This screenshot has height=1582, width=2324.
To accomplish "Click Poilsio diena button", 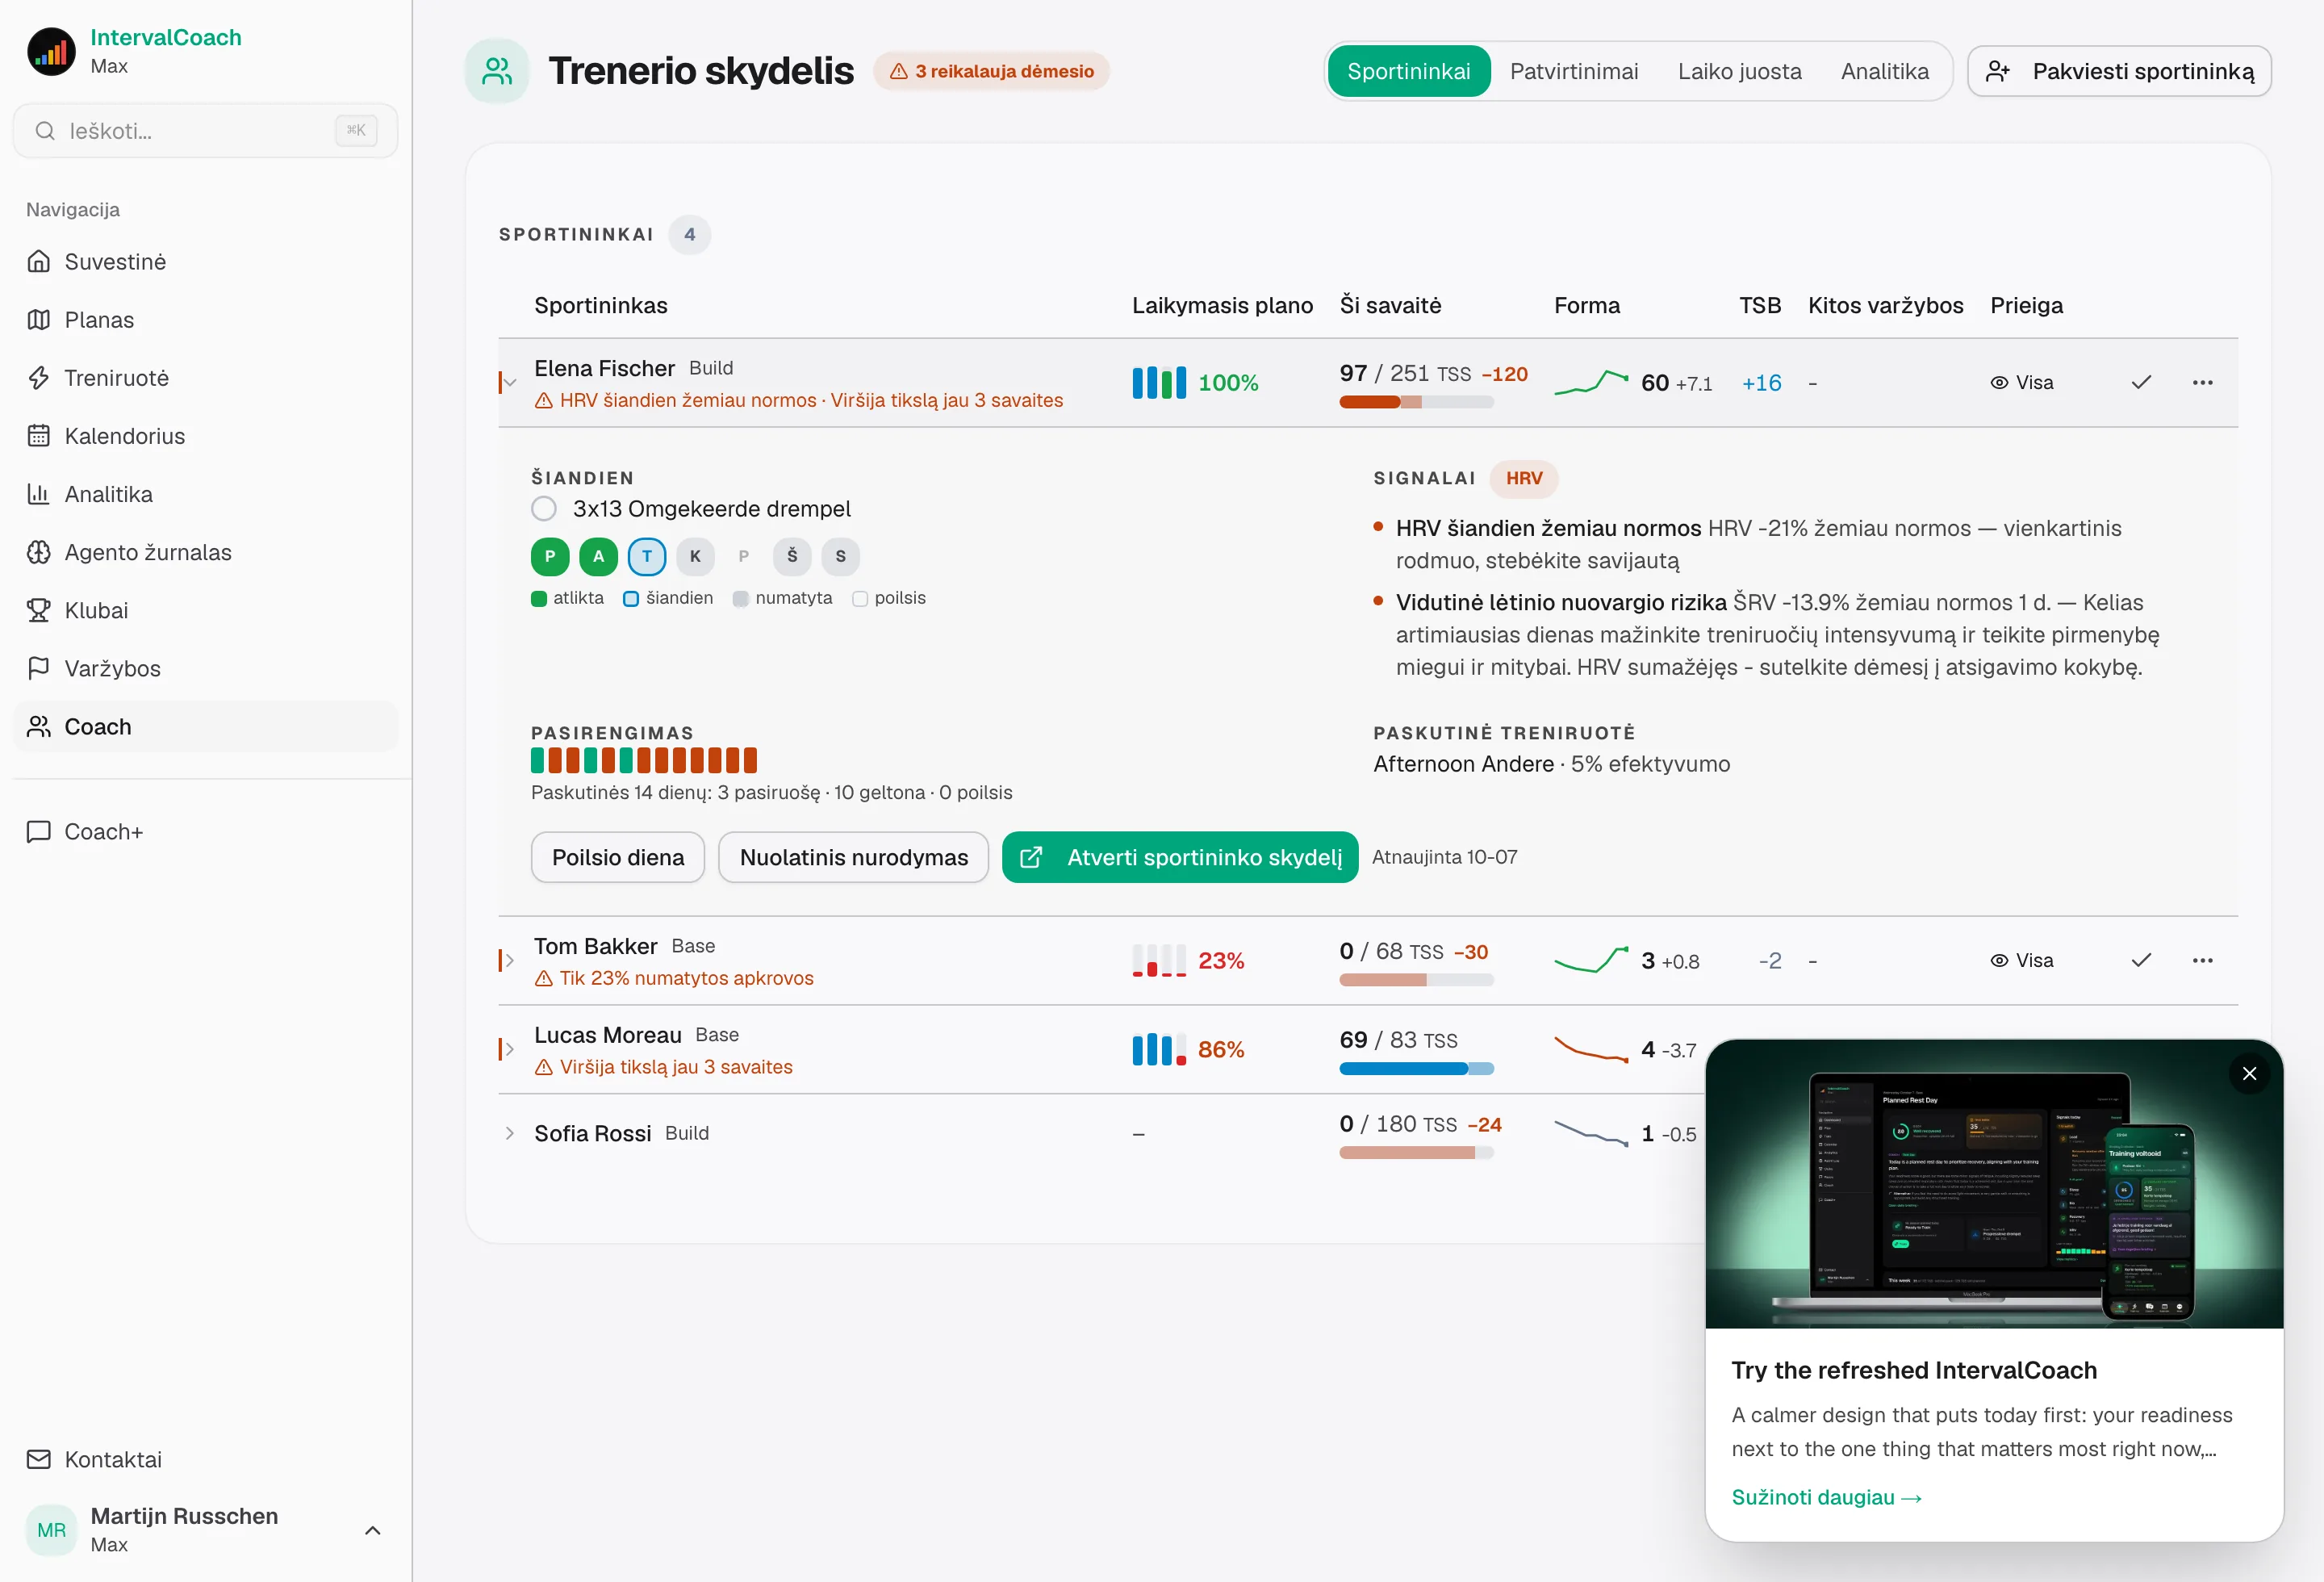I will pyautogui.click(x=618, y=858).
